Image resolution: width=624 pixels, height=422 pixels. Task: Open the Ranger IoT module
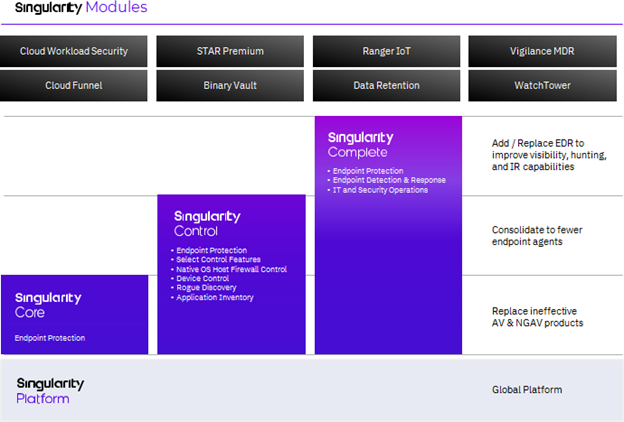click(x=386, y=51)
